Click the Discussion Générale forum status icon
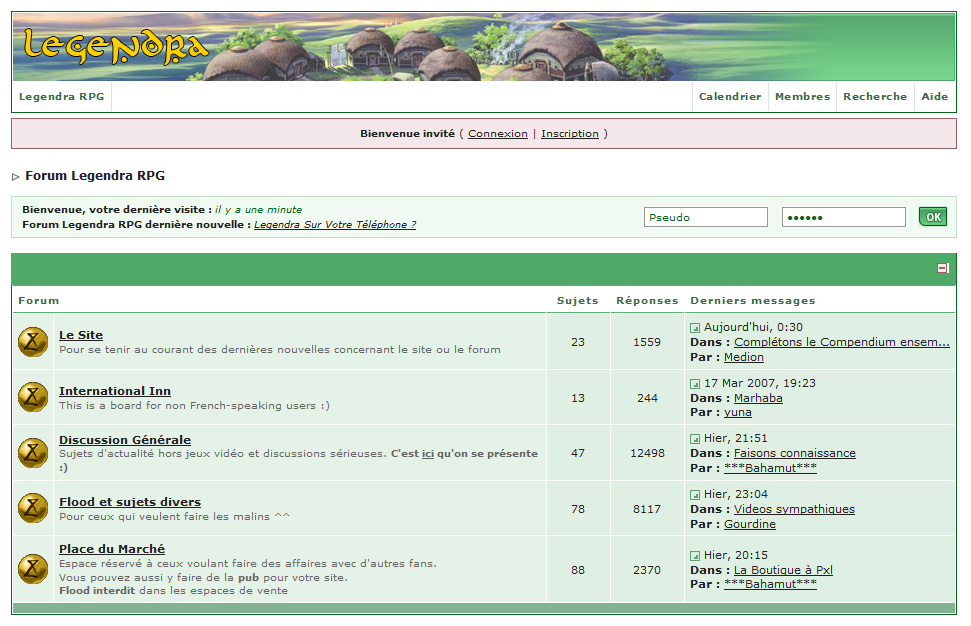The height and width of the screenshot is (626, 971). (x=33, y=453)
